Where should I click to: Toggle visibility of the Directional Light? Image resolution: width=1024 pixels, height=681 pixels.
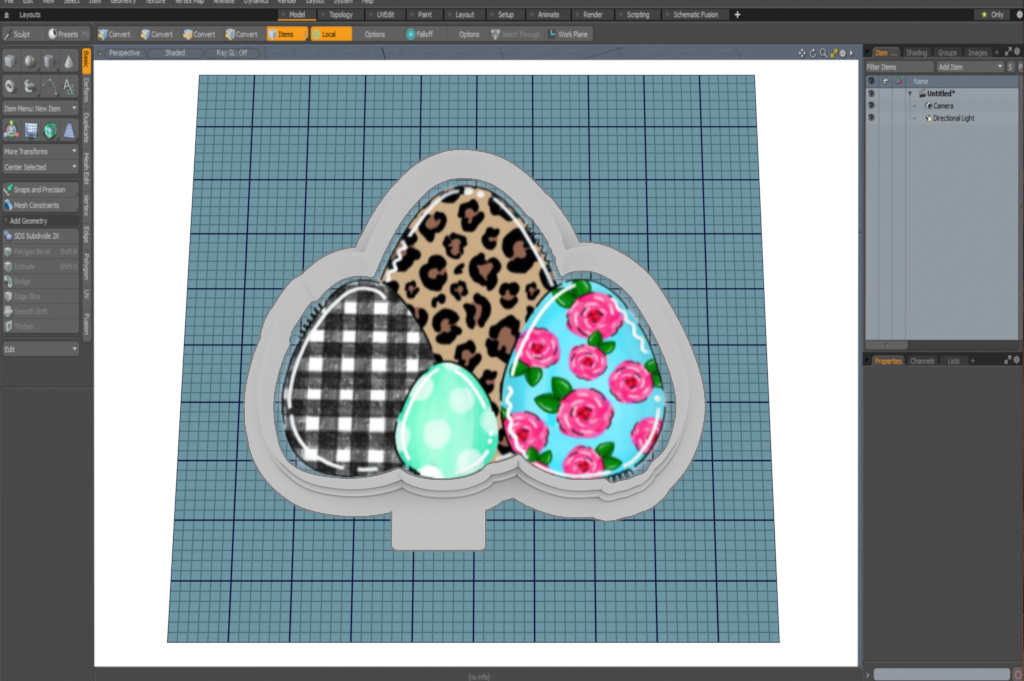click(871, 118)
